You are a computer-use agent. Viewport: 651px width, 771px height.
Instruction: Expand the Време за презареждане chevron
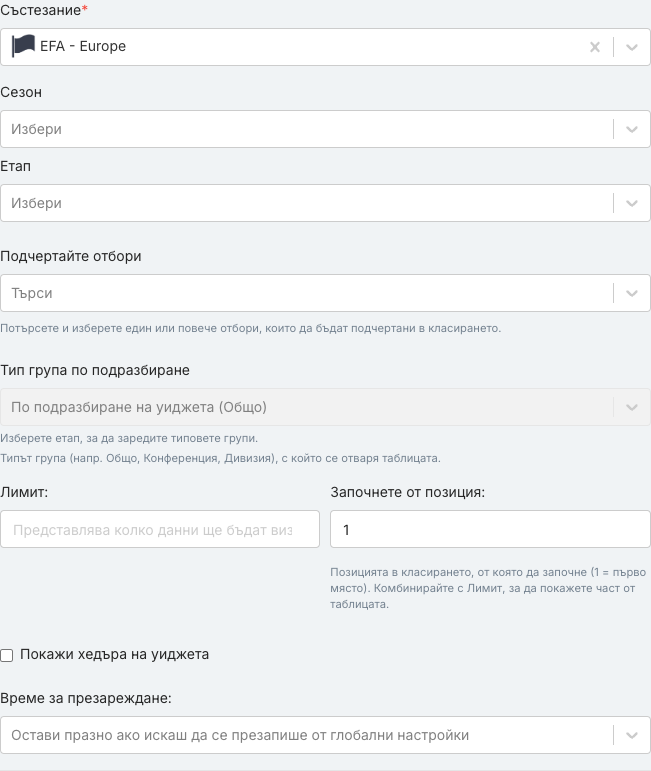(632, 736)
